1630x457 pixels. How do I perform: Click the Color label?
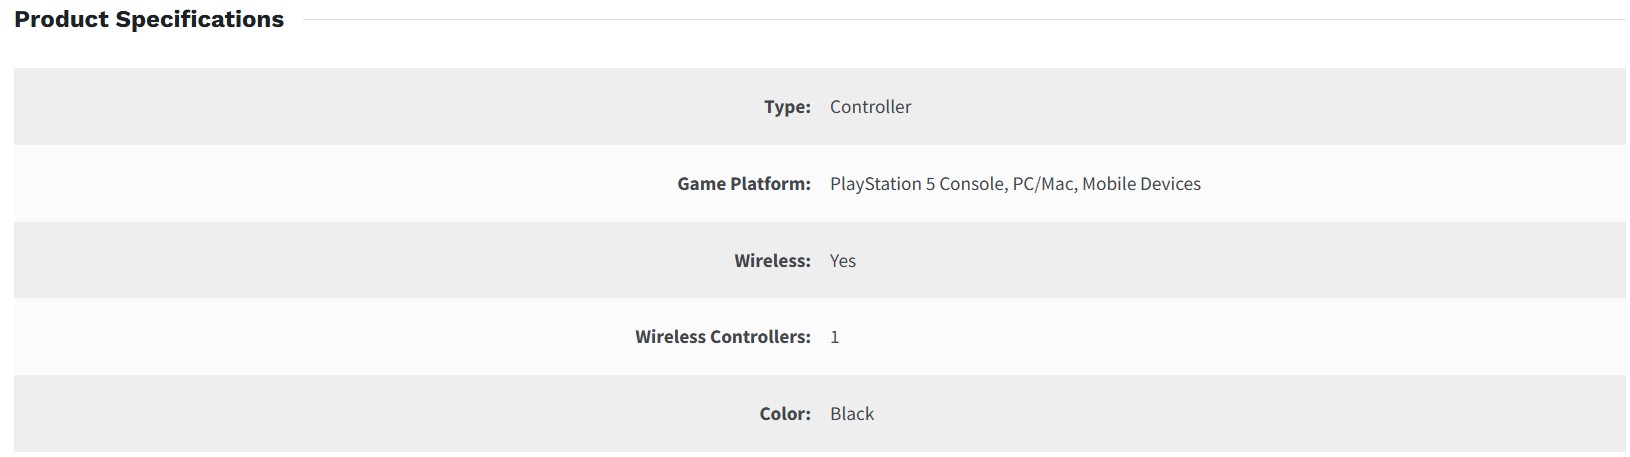(x=785, y=414)
